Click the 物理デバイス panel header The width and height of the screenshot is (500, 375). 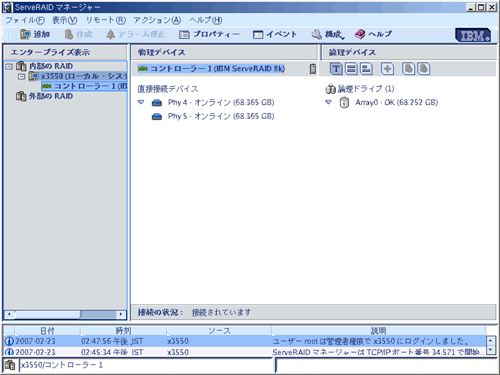[224, 52]
